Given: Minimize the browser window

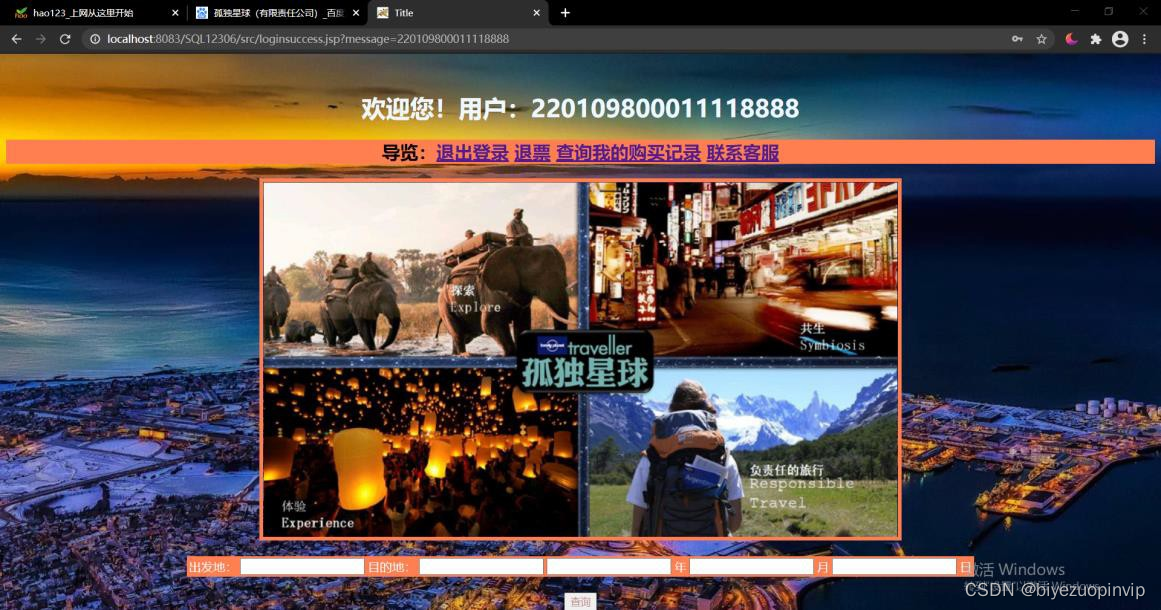Looking at the screenshot, I should tap(1074, 11).
